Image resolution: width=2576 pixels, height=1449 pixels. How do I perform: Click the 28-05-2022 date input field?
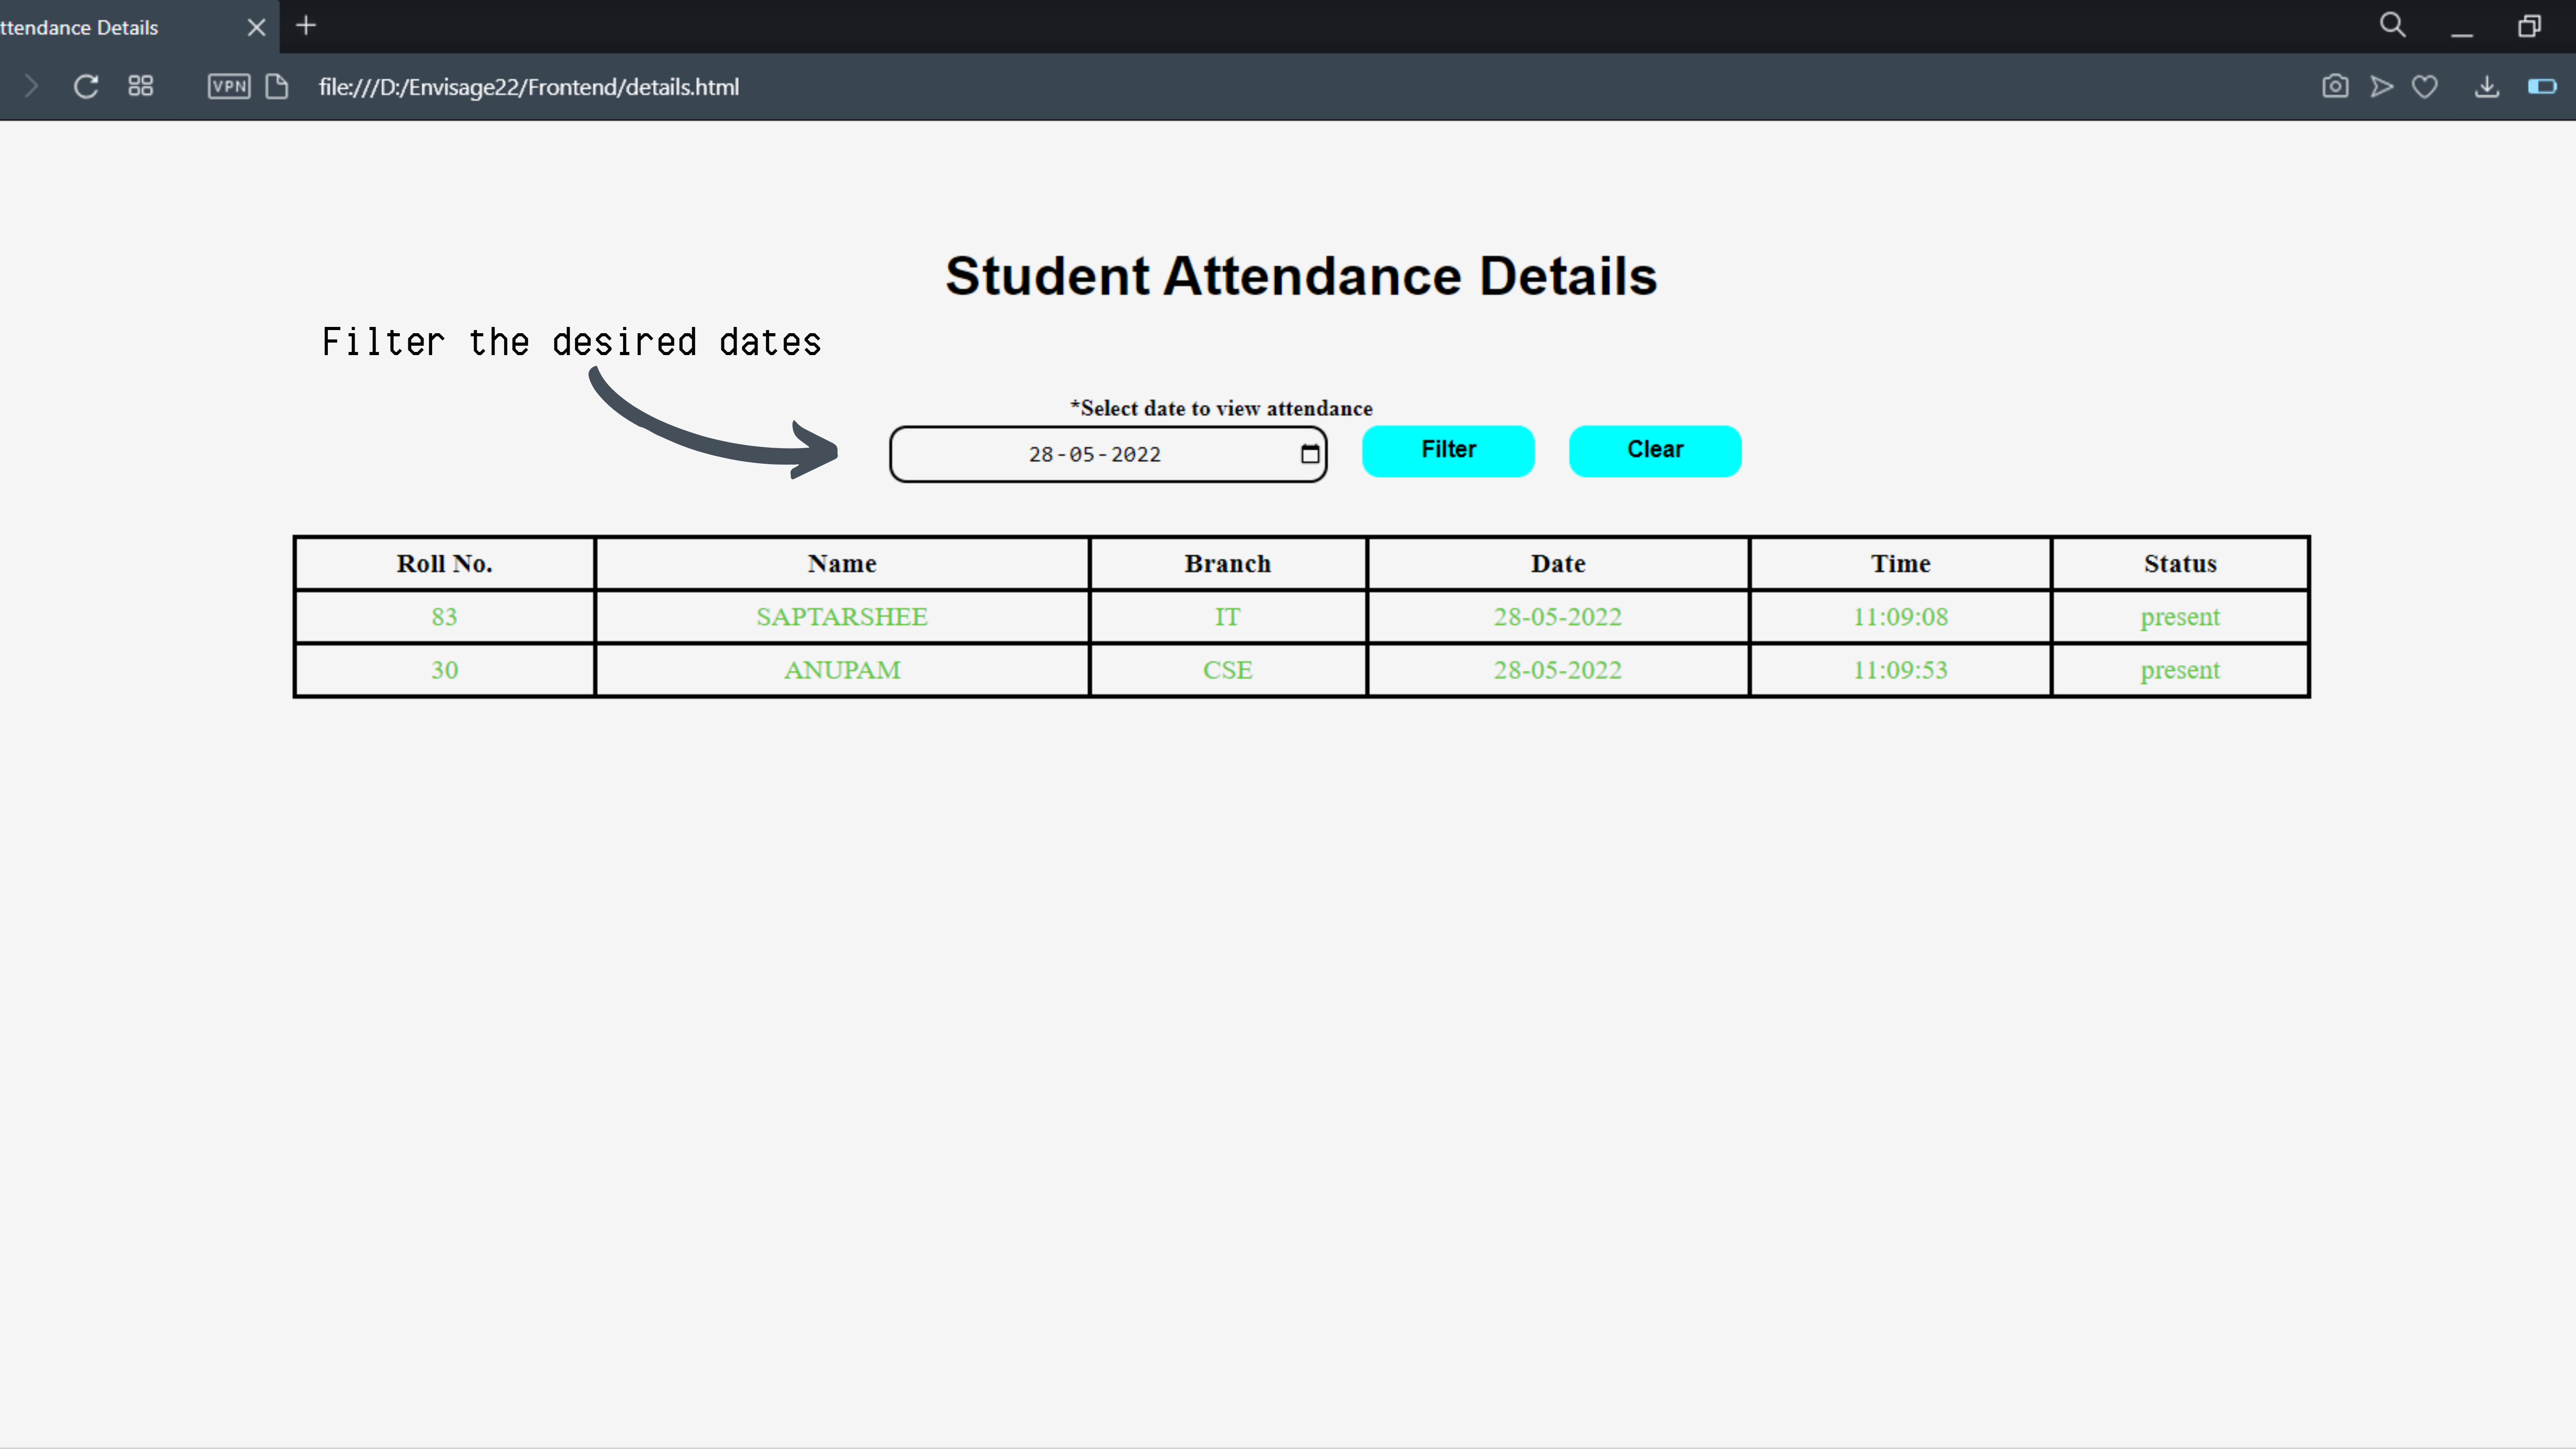coord(1094,455)
